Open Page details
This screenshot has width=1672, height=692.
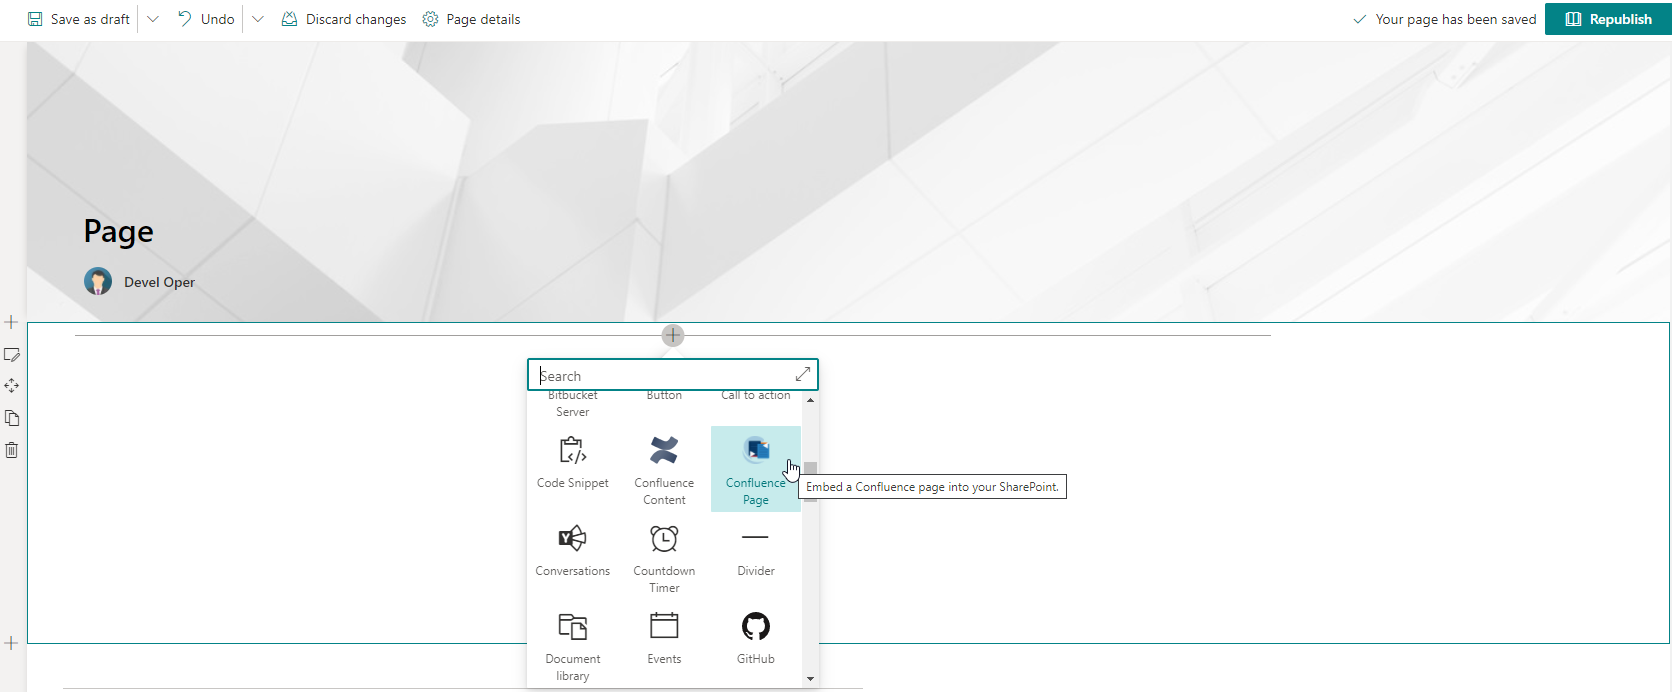pyautogui.click(x=471, y=19)
